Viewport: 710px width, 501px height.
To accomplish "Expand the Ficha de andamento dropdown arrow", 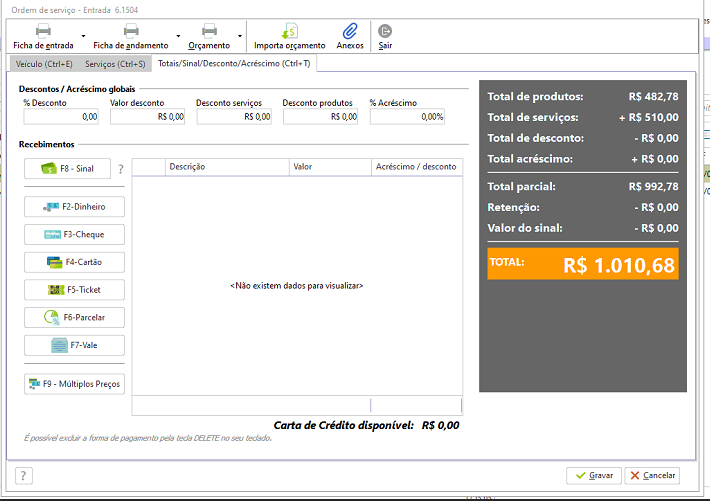I will pyautogui.click(x=178, y=36).
